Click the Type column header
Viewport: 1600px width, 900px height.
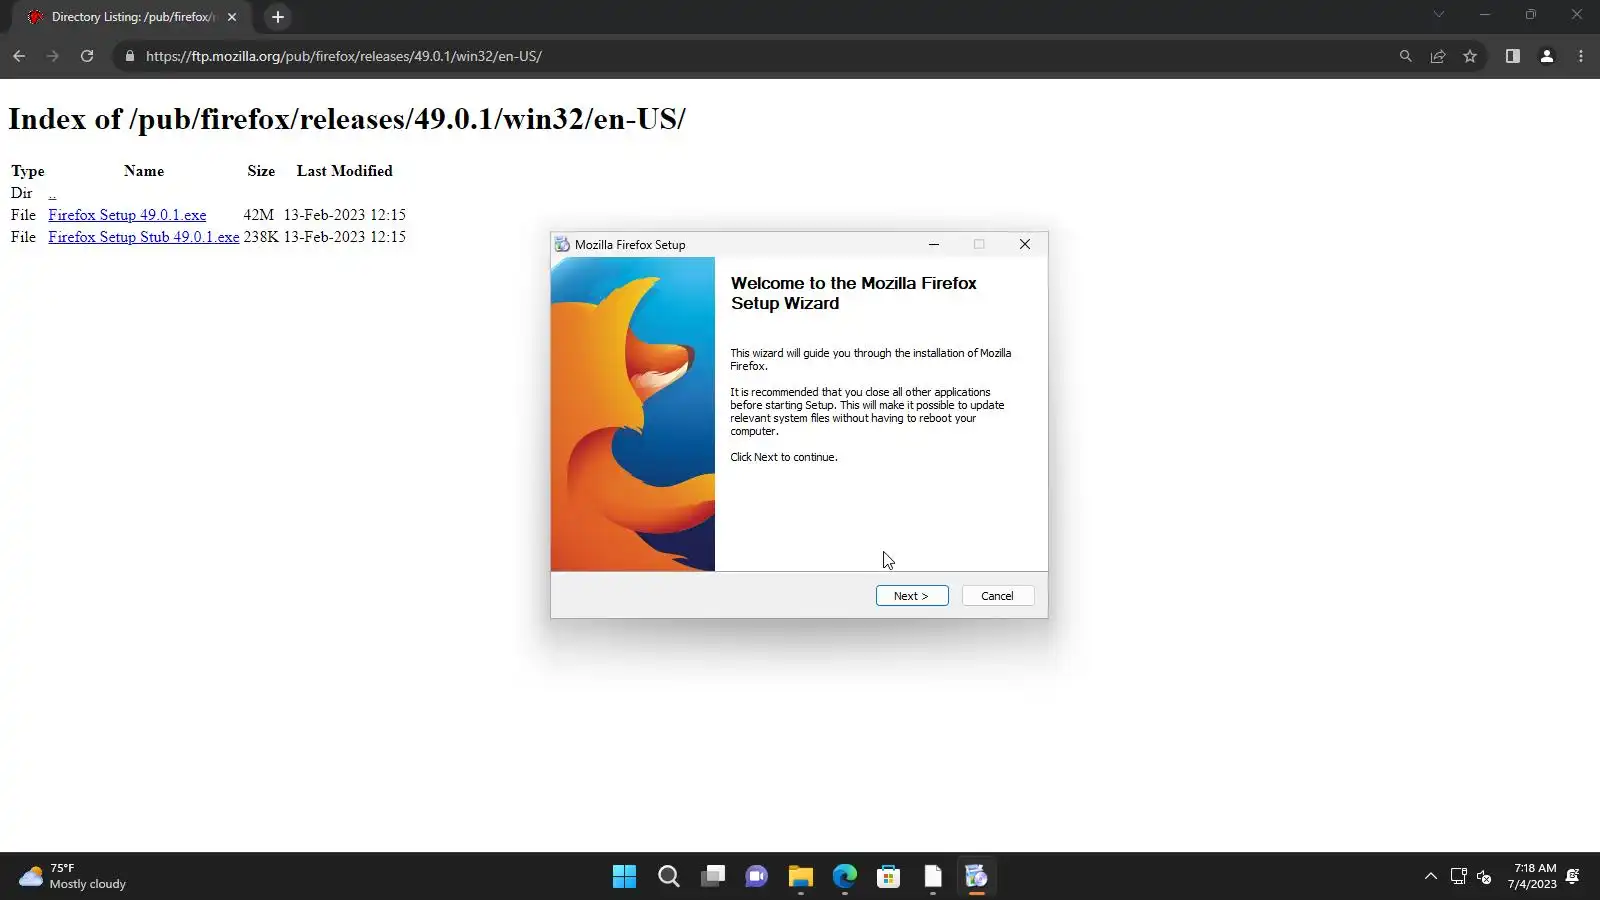click(28, 171)
